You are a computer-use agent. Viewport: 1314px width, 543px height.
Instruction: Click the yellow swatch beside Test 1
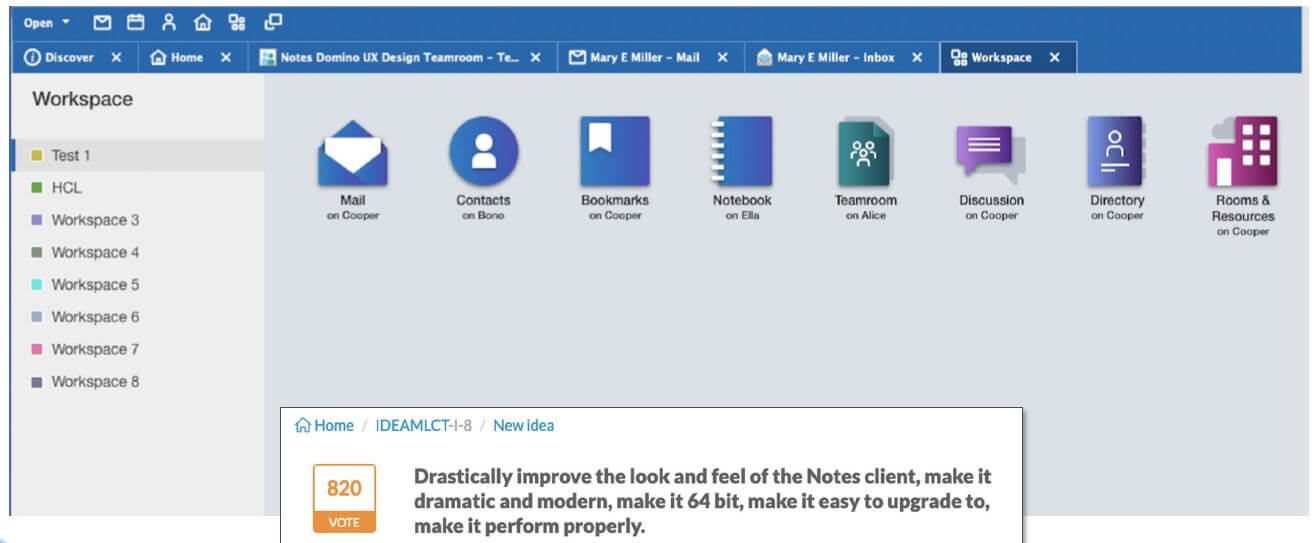pyautogui.click(x=37, y=155)
